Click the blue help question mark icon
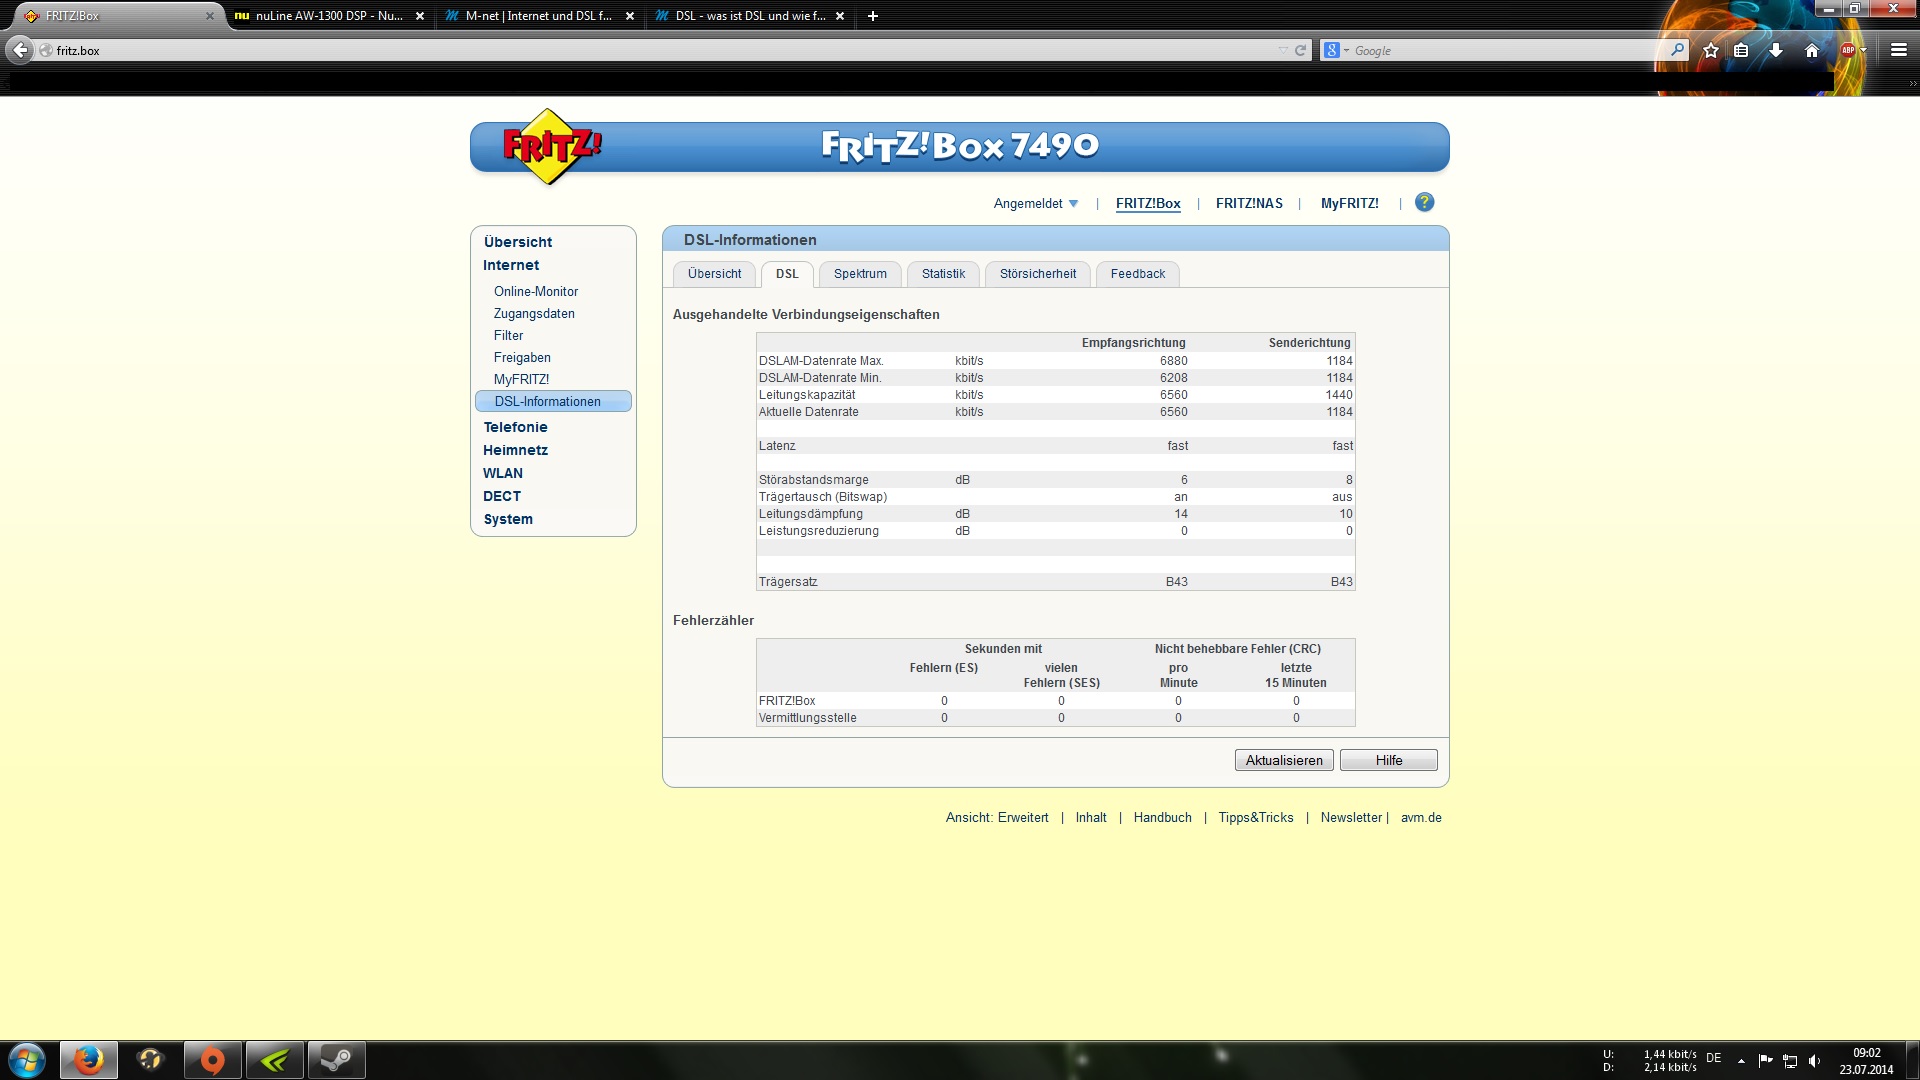Image resolution: width=1920 pixels, height=1080 pixels. [1424, 203]
